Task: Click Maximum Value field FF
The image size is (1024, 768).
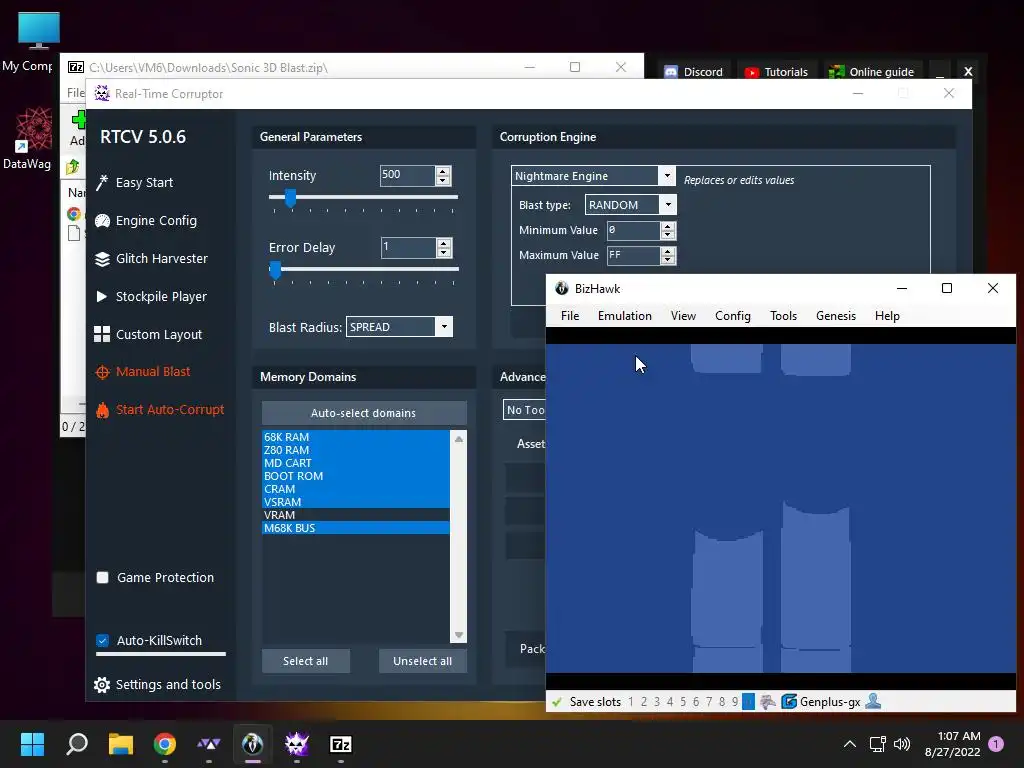Action: point(633,255)
